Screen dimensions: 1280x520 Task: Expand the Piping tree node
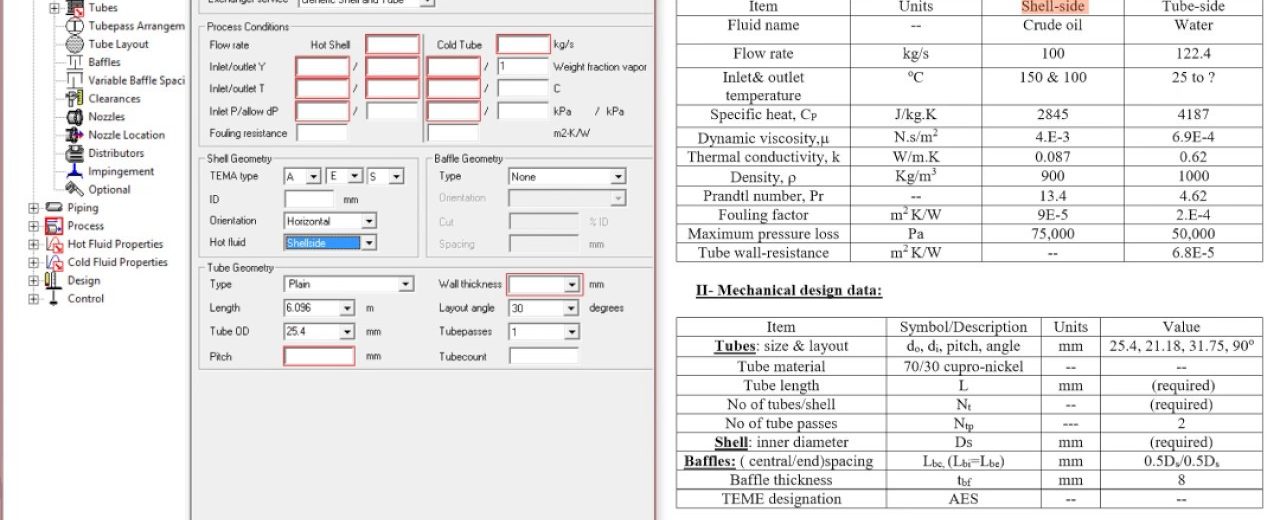pyautogui.click(x=34, y=208)
